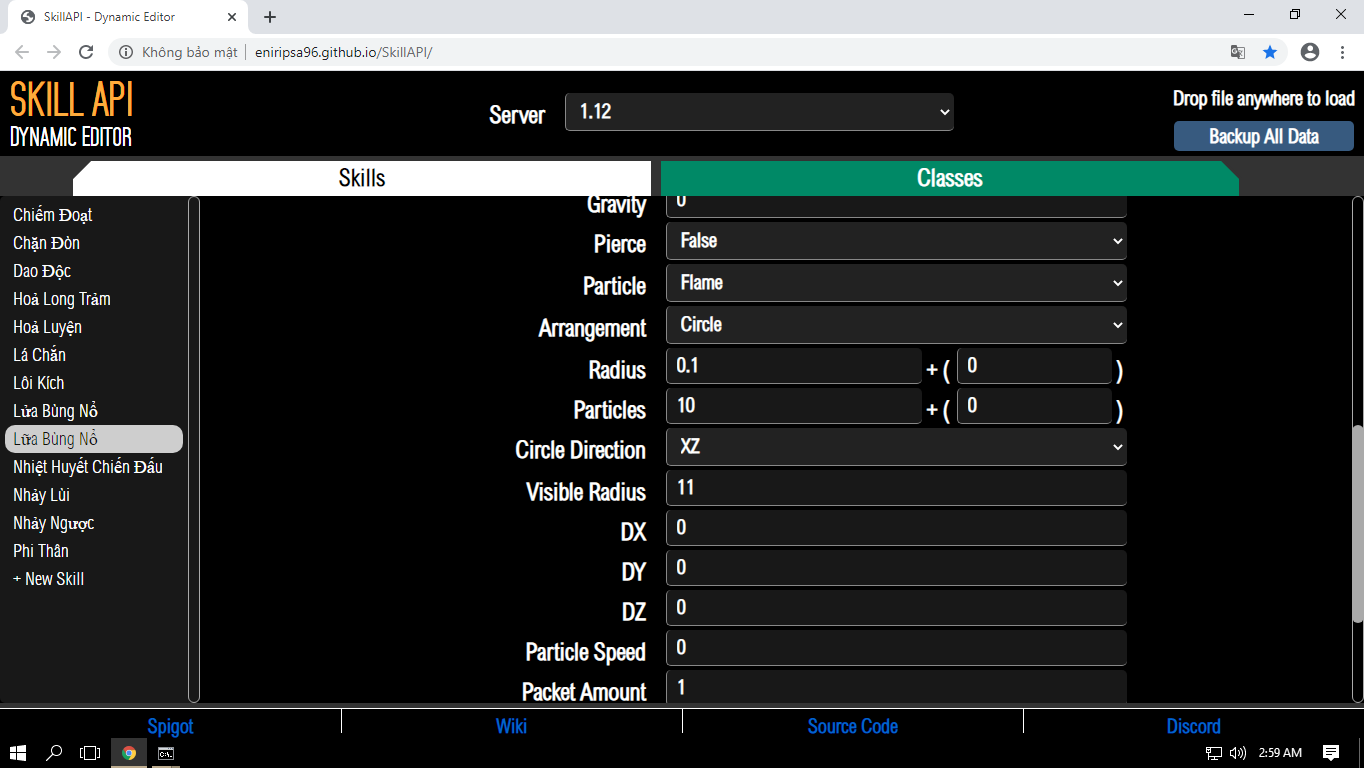Screen dimensions: 1364x768
Task: Reload the SkillAPI page
Action: [x=86, y=52]
